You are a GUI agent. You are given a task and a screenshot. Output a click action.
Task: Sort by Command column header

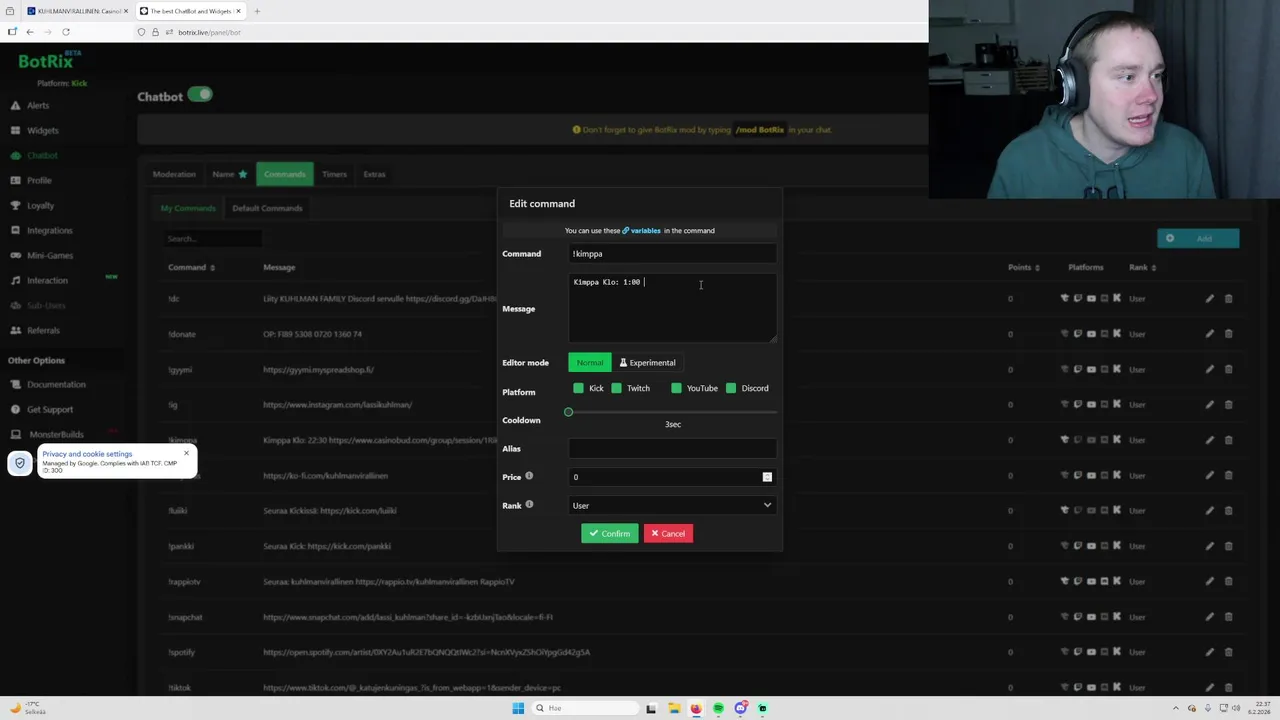(x=191, y=267)
